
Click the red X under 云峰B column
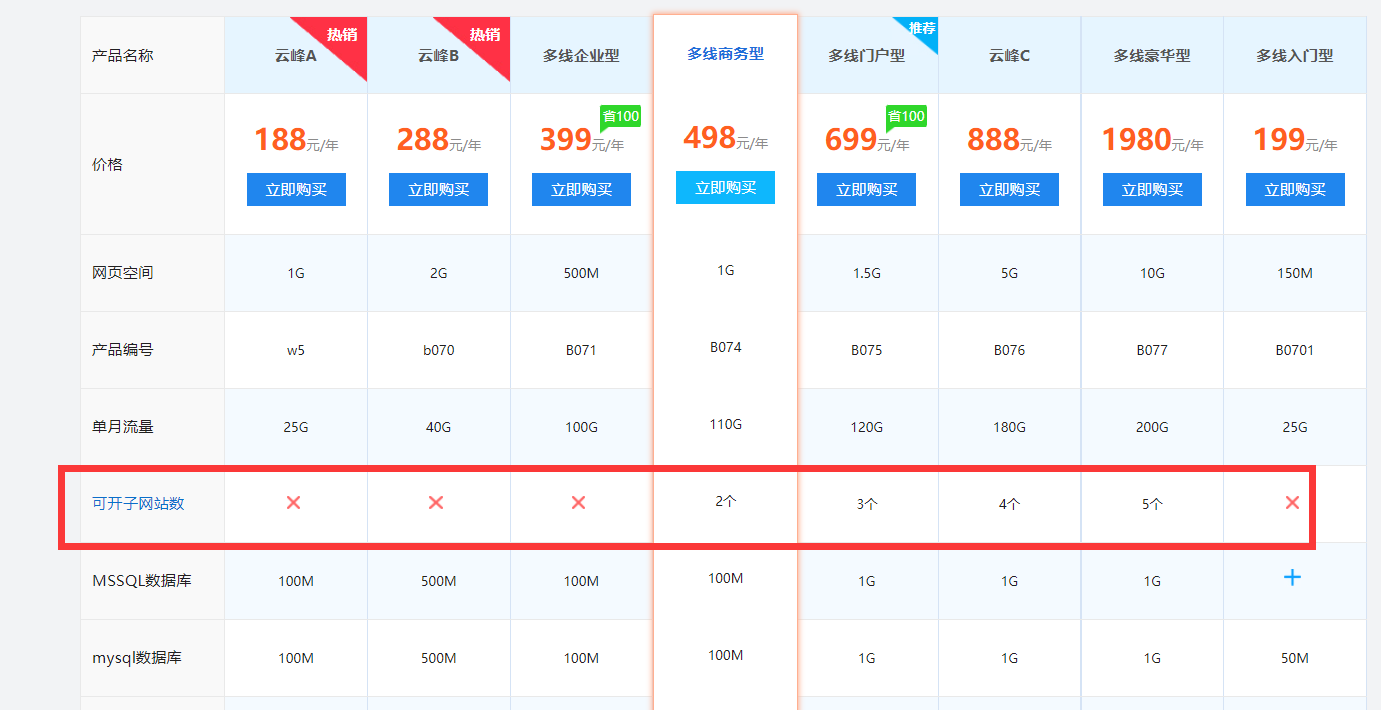click(x=436, y=503)
